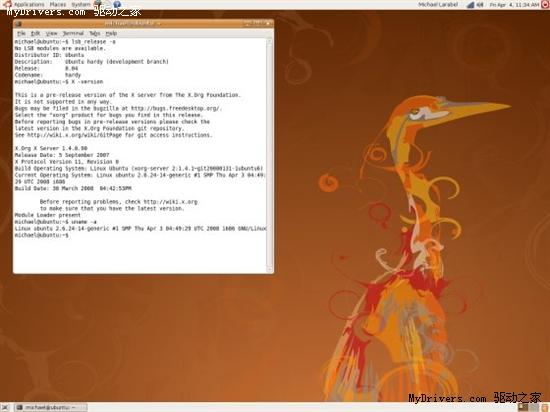Screen dimensions: 550x412
Task: Open the Tabs menu in terminal
Action: pyautogui.click(x=95, y=33)
